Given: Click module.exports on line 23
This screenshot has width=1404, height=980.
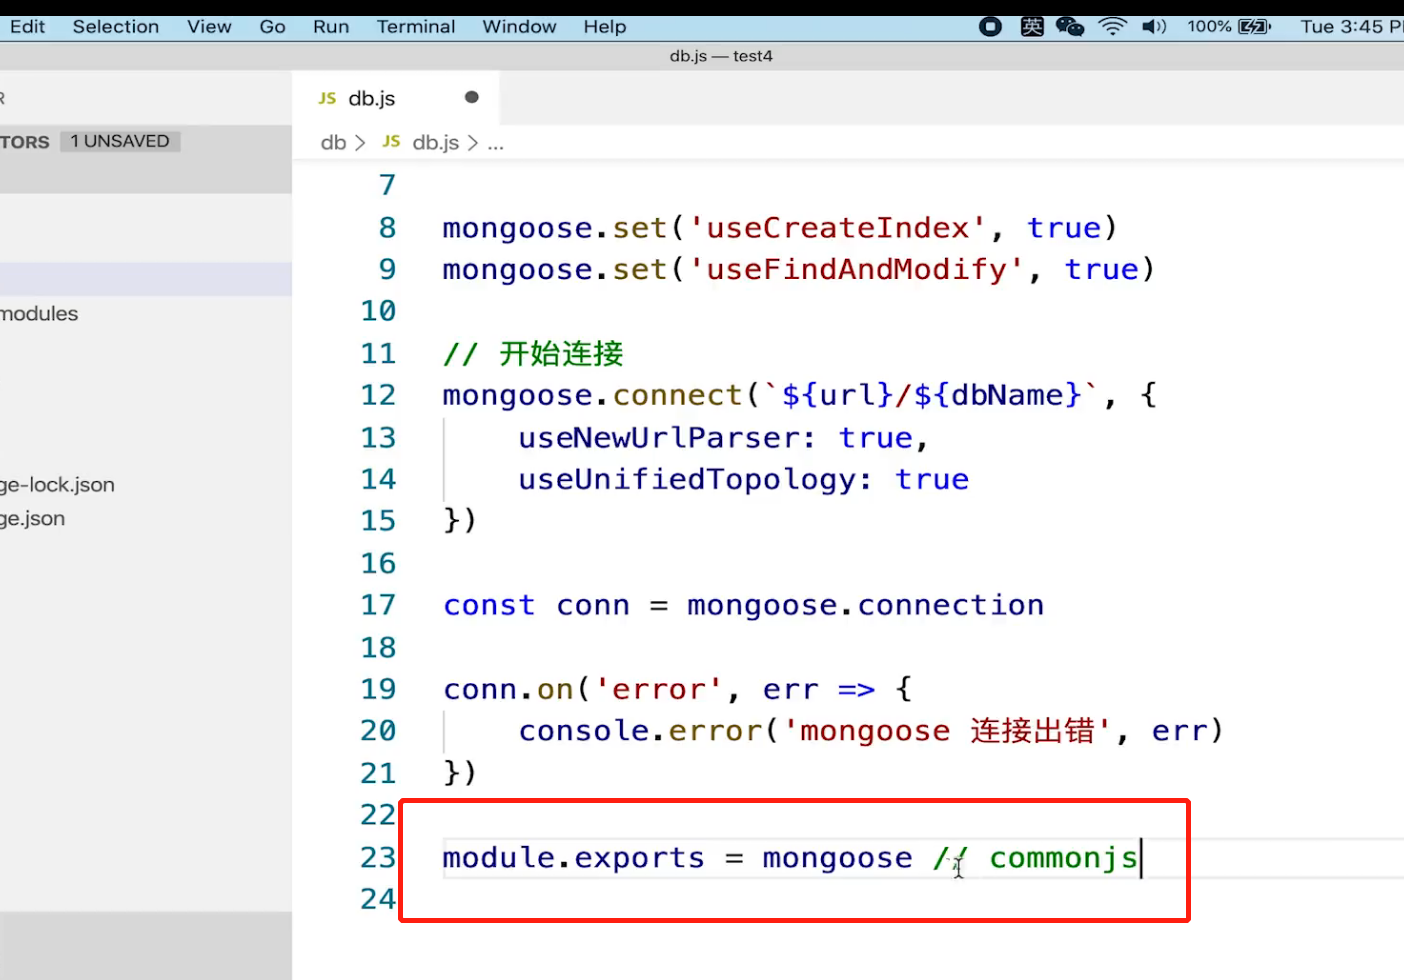Looking at the screenshot, I should (x=573, y=858).
